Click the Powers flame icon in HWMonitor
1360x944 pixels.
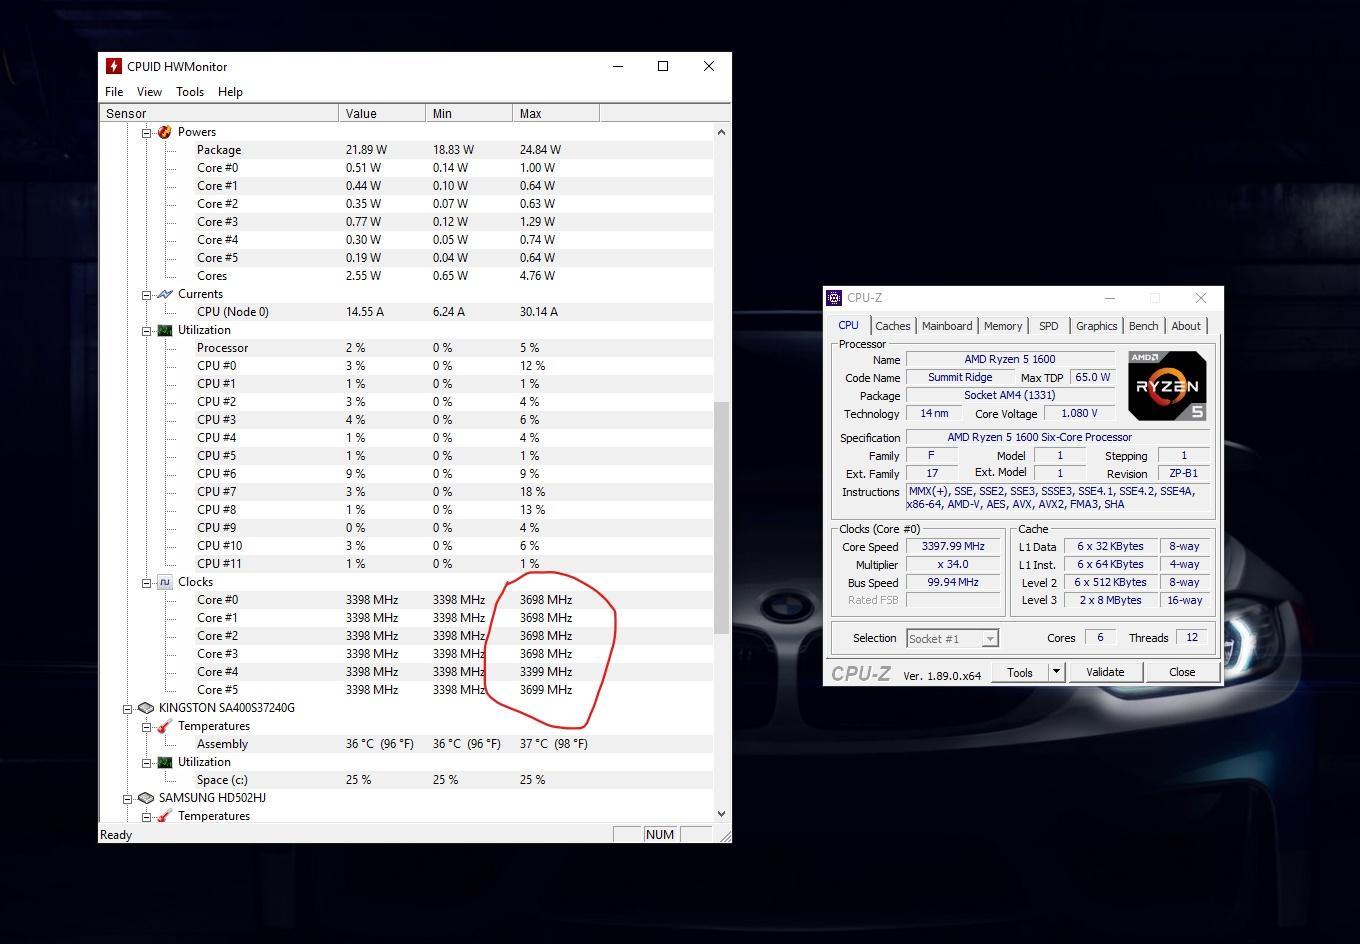pos(165,132)
